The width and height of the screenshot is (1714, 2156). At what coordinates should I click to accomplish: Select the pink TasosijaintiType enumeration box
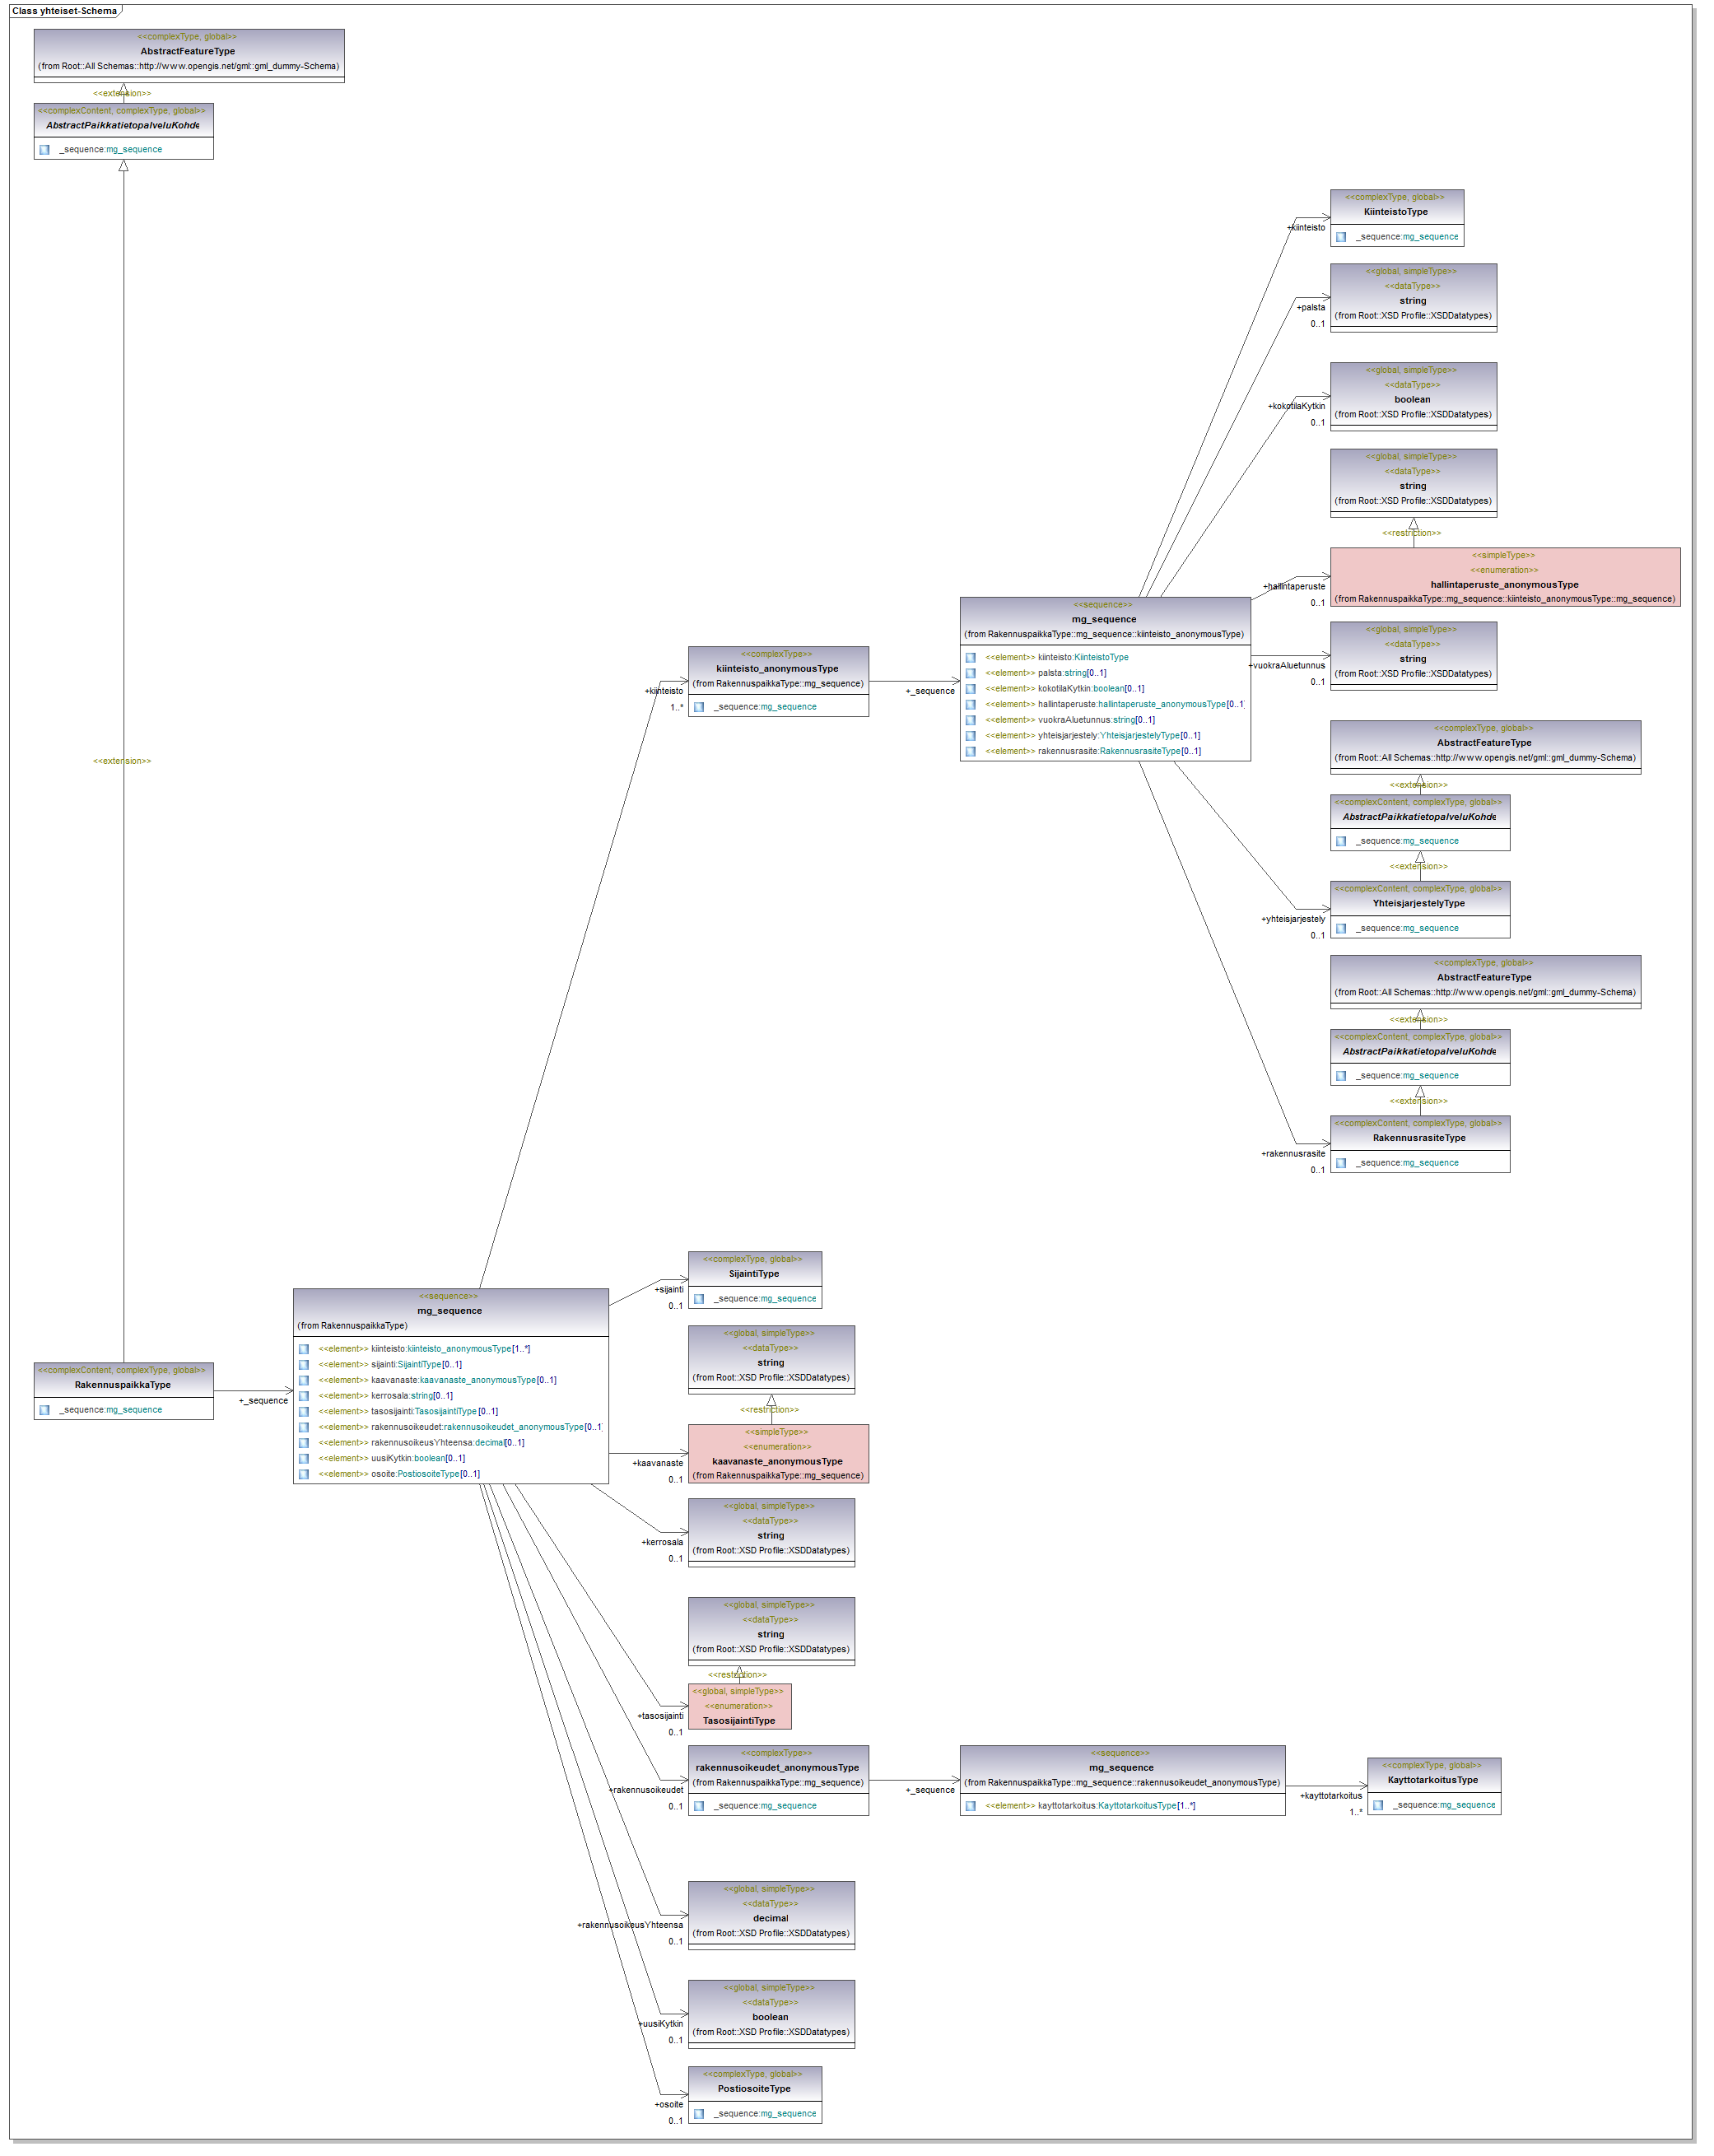[739, 1706]
